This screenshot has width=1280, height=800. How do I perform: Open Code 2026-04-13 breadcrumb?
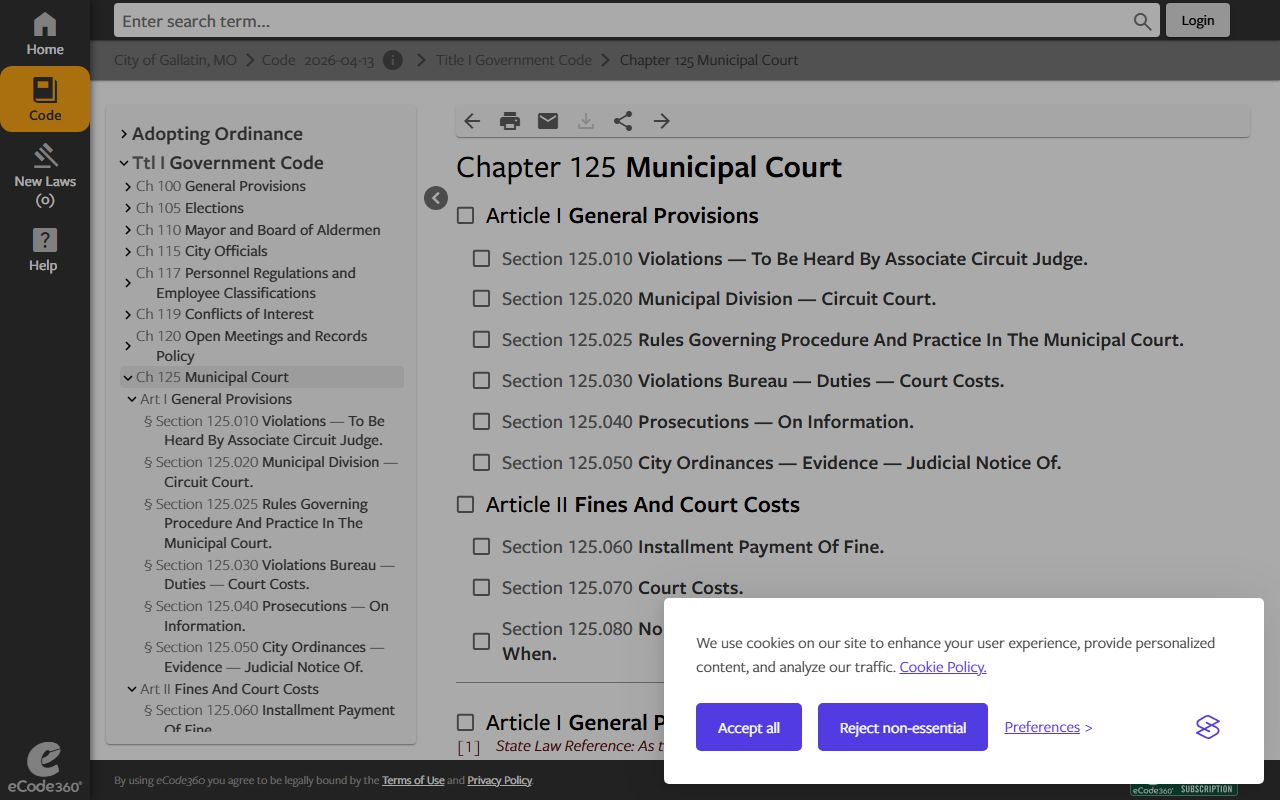point(318,60)
